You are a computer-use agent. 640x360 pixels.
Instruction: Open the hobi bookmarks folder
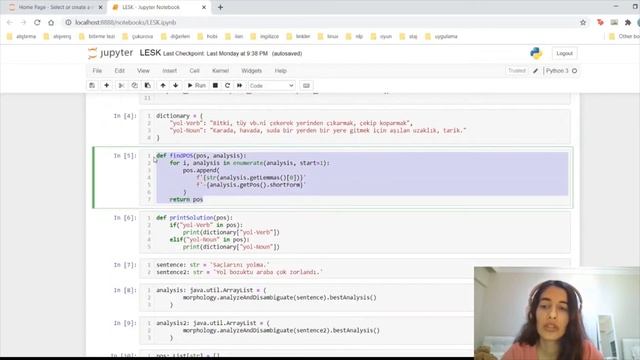pos(207,36)
